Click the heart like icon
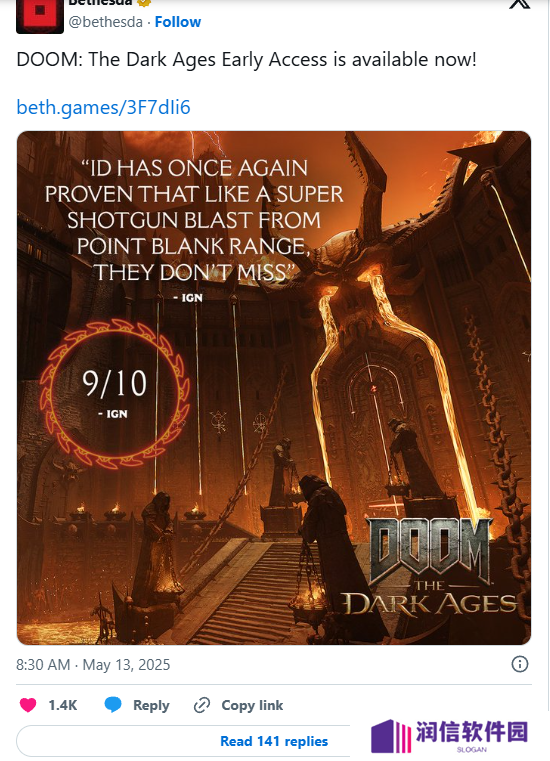The image size is (550, 761). point(28,705)
